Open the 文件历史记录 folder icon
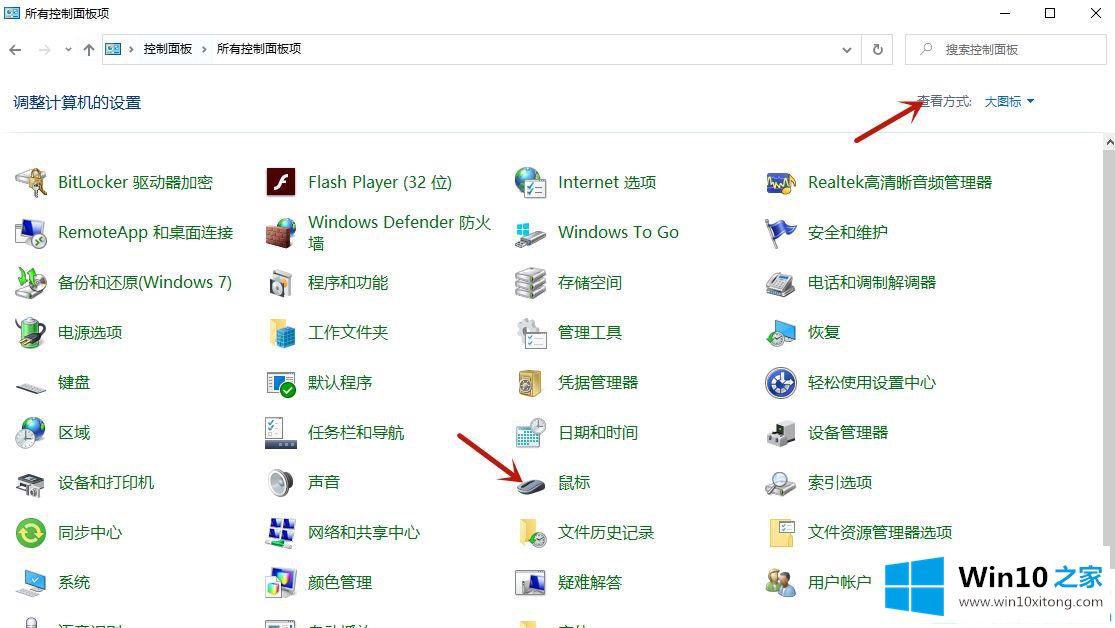This screenshot has width=1115, height=628. click(x=532, y=533)
